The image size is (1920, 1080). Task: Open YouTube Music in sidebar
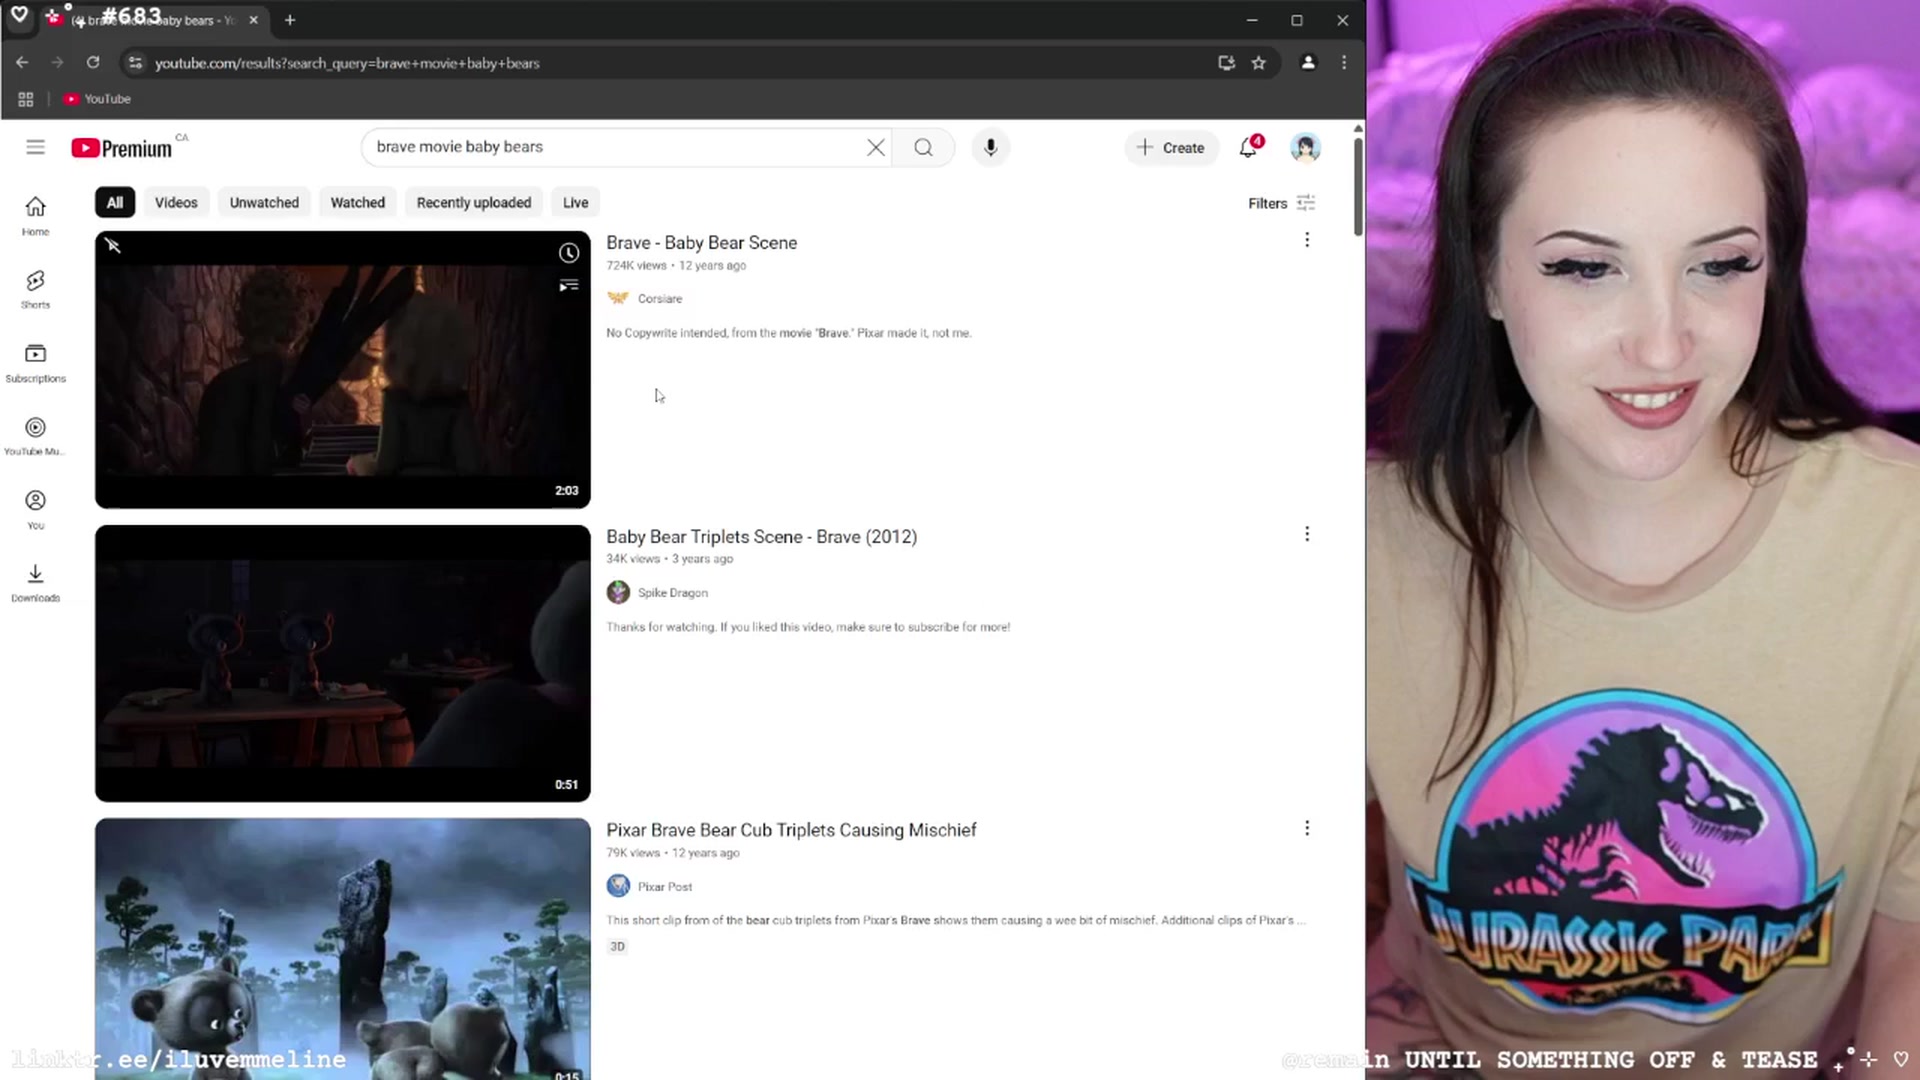tap(35, 437)
